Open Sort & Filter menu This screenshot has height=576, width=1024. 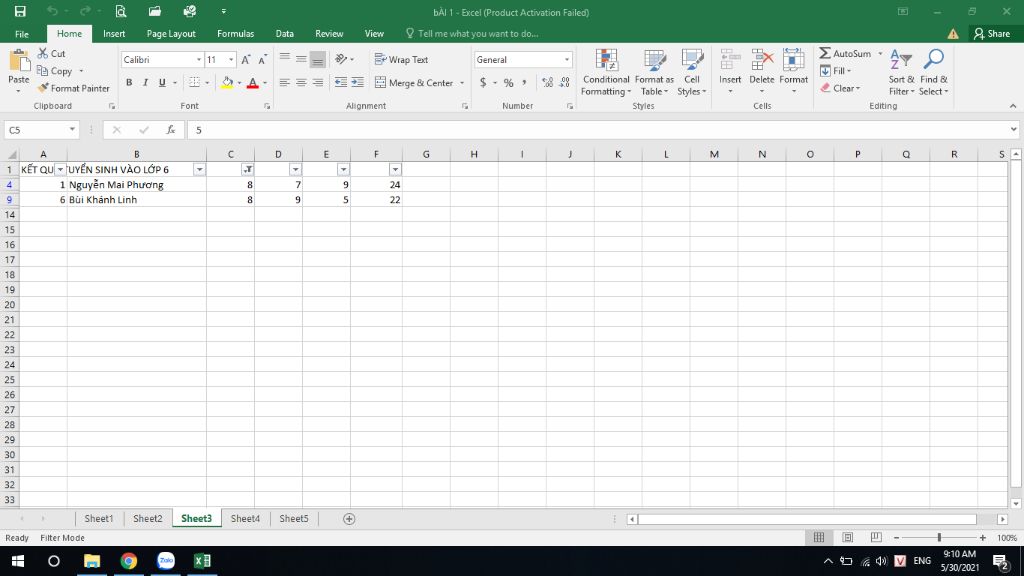pyautogui.click(x=901, y=72)
